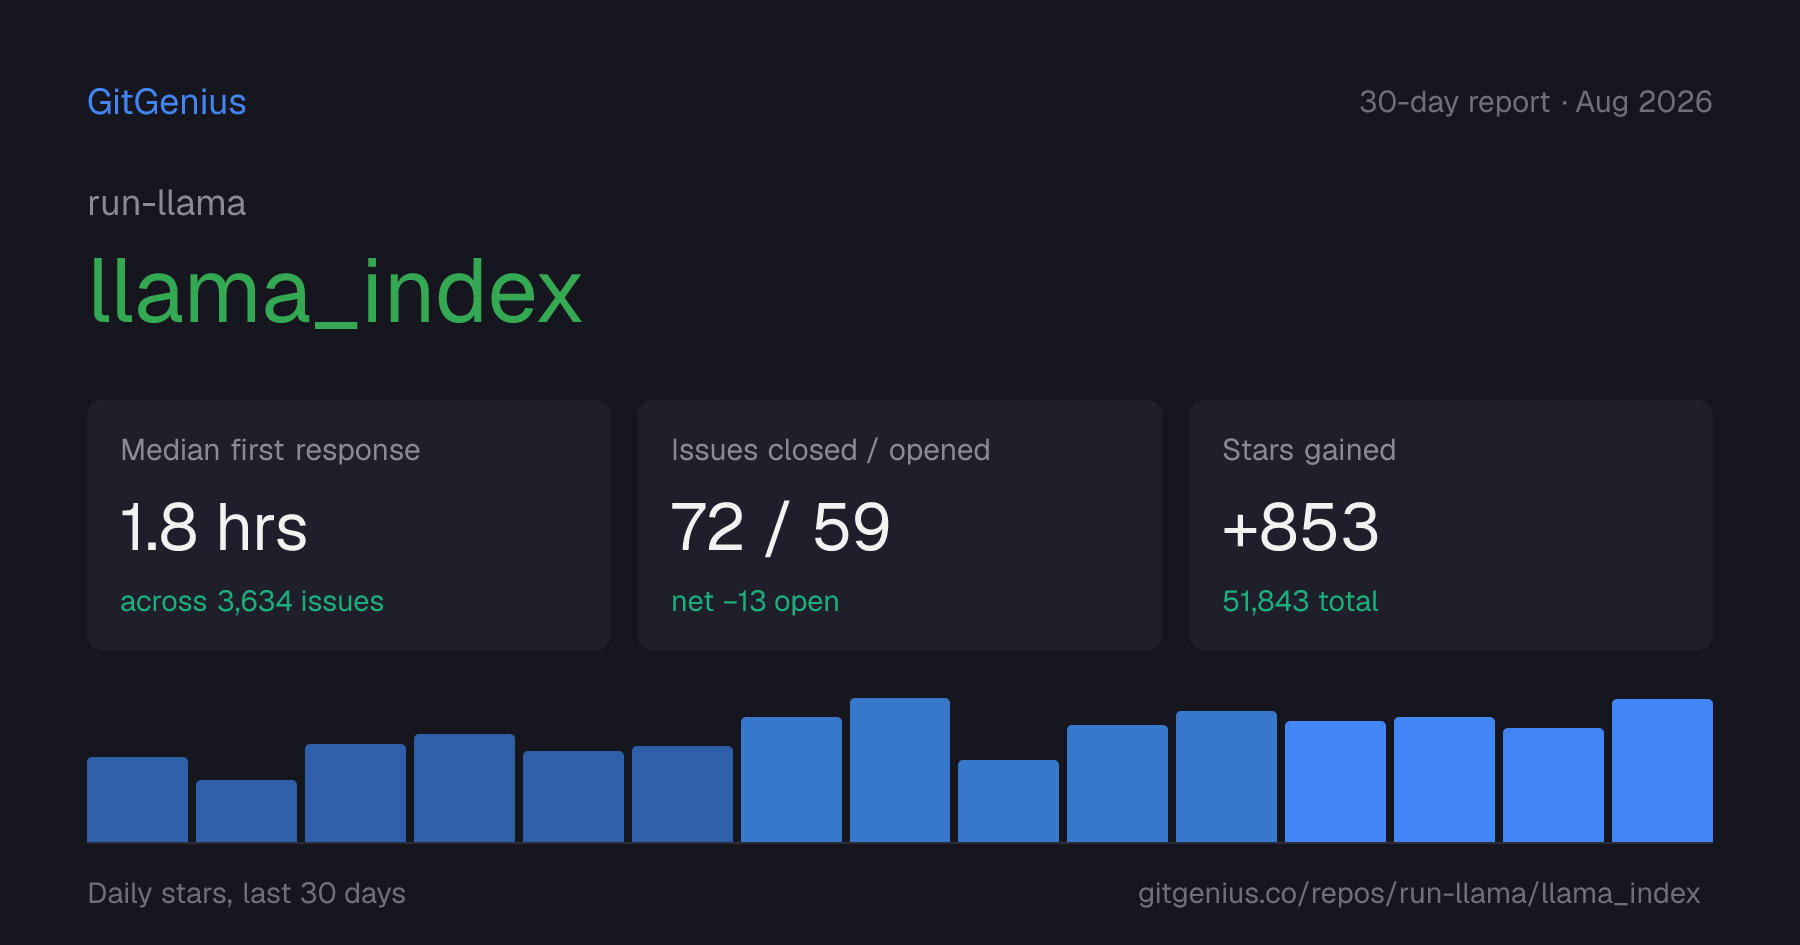
Task: Click the "across 3,634 issues" text
Action: 252,601
